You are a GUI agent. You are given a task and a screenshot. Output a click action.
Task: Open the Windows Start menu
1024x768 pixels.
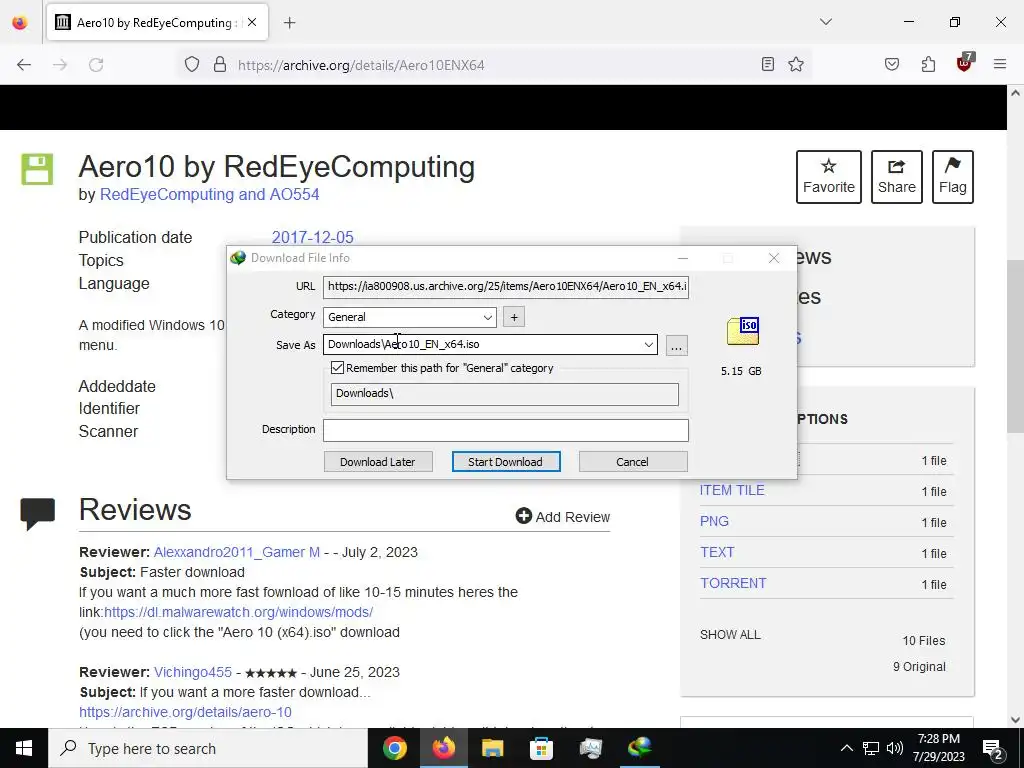click(24, 748)
